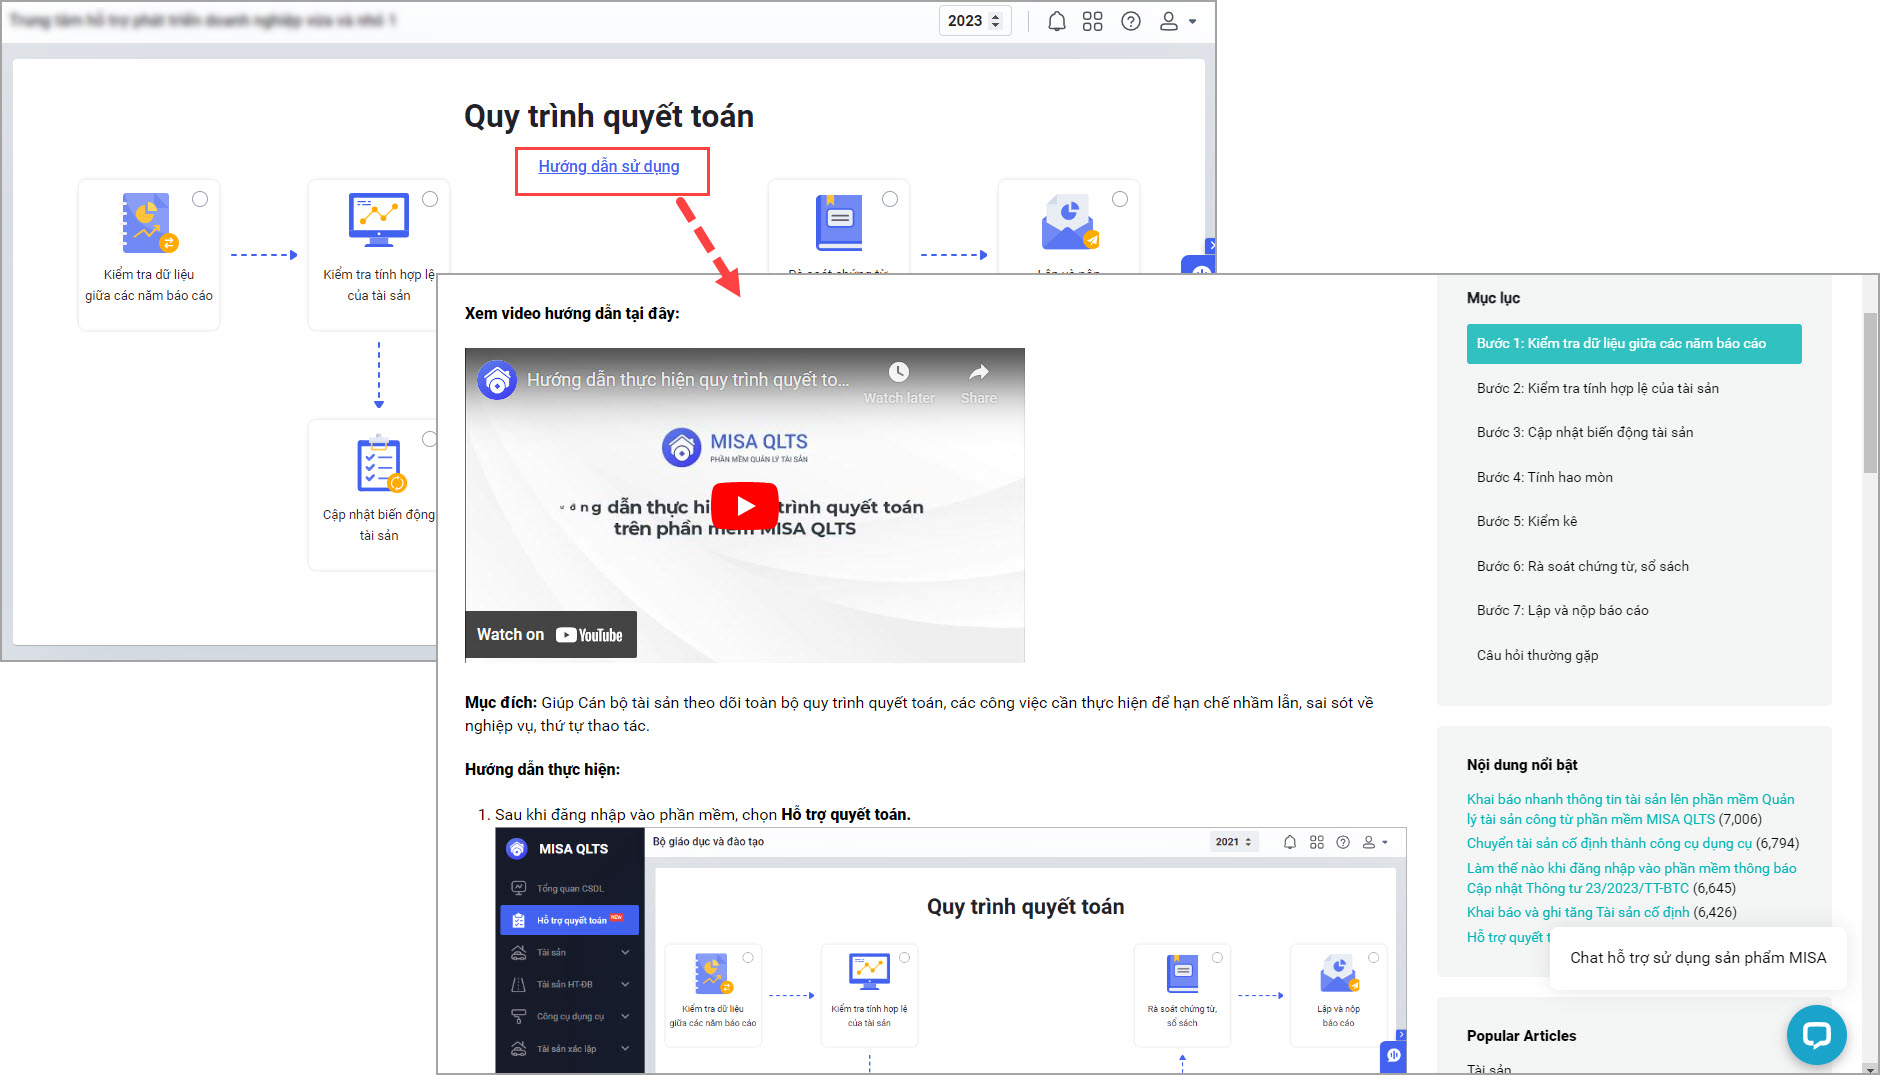Open 'Khai báo nhanh thông tin tài sản' article link
Screen dimensions: 1880x1075
coord(1630,809)
